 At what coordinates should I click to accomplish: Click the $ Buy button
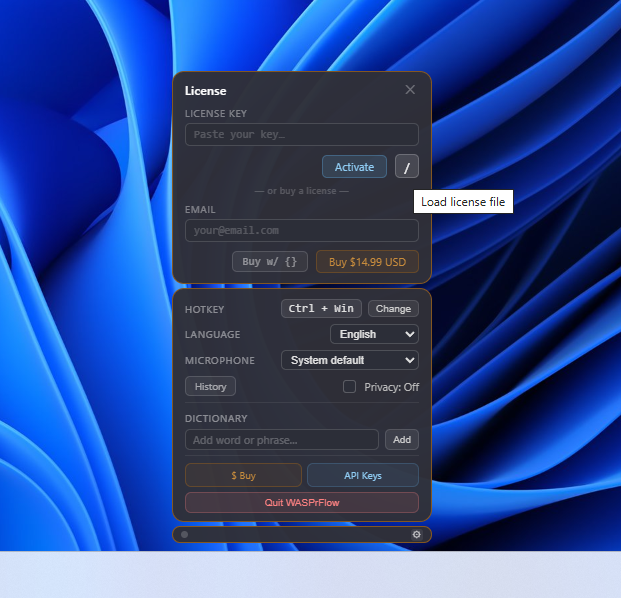[243, 475]
